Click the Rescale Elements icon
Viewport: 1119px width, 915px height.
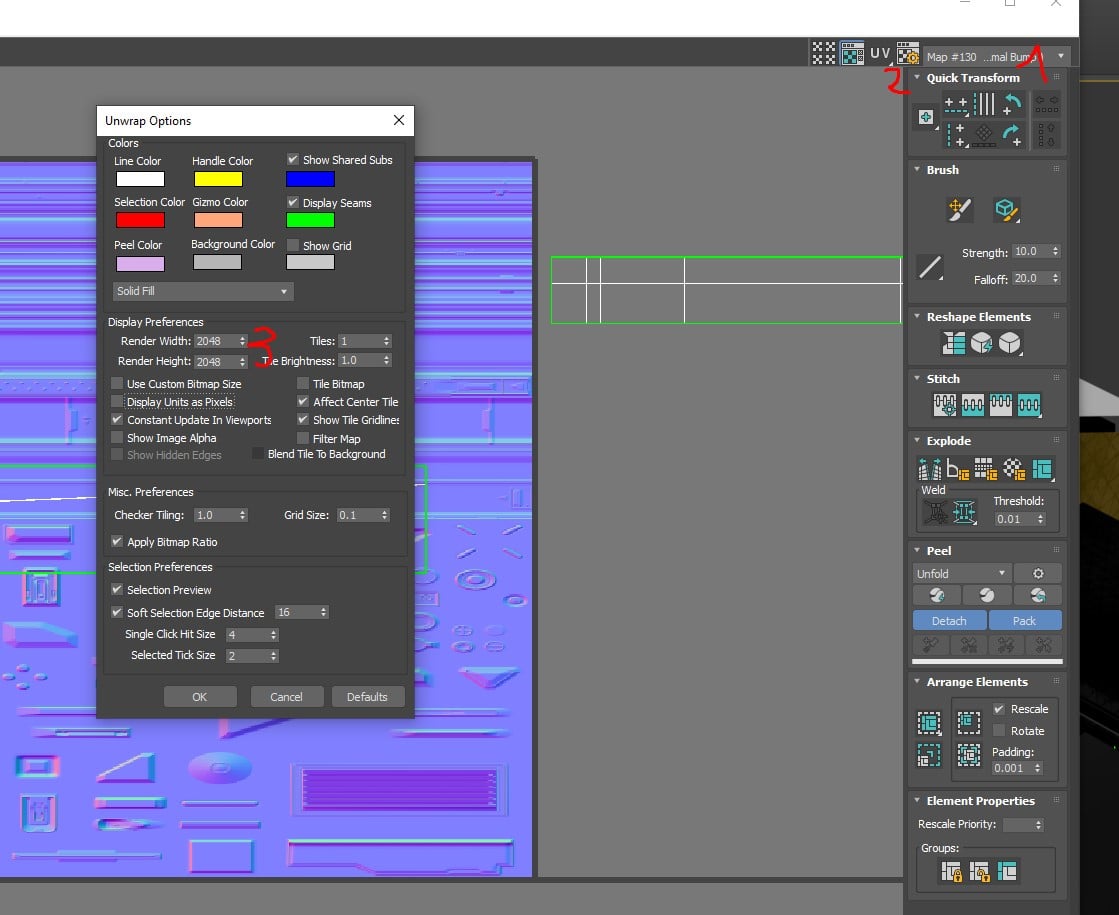[x=928, y=754]
